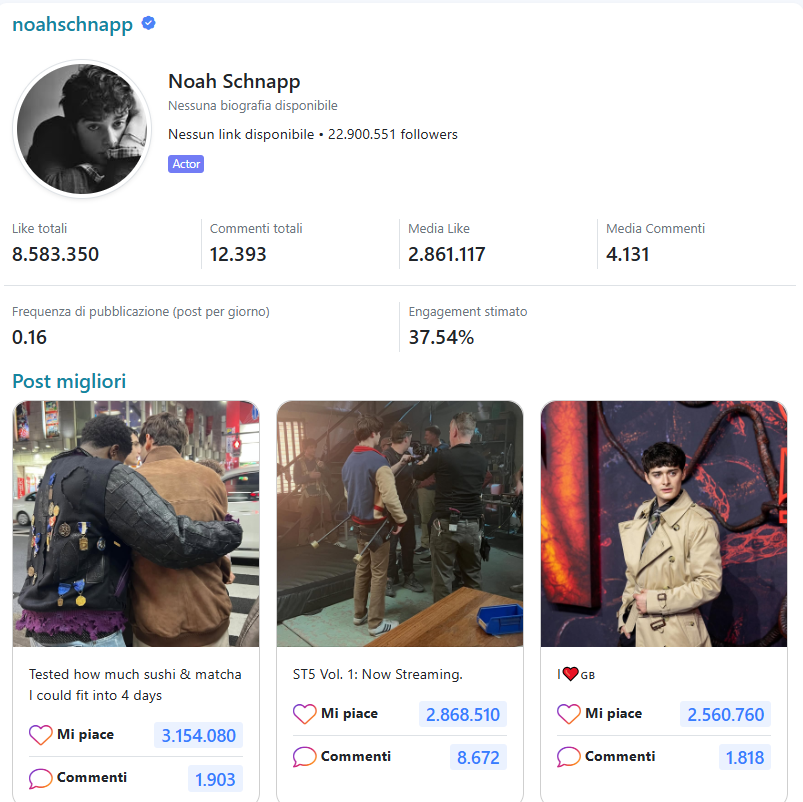Image resolution: width=803 pixels, height=802 pixels.
Task: Click the 8.672 comments count
Action: (478, 758)
